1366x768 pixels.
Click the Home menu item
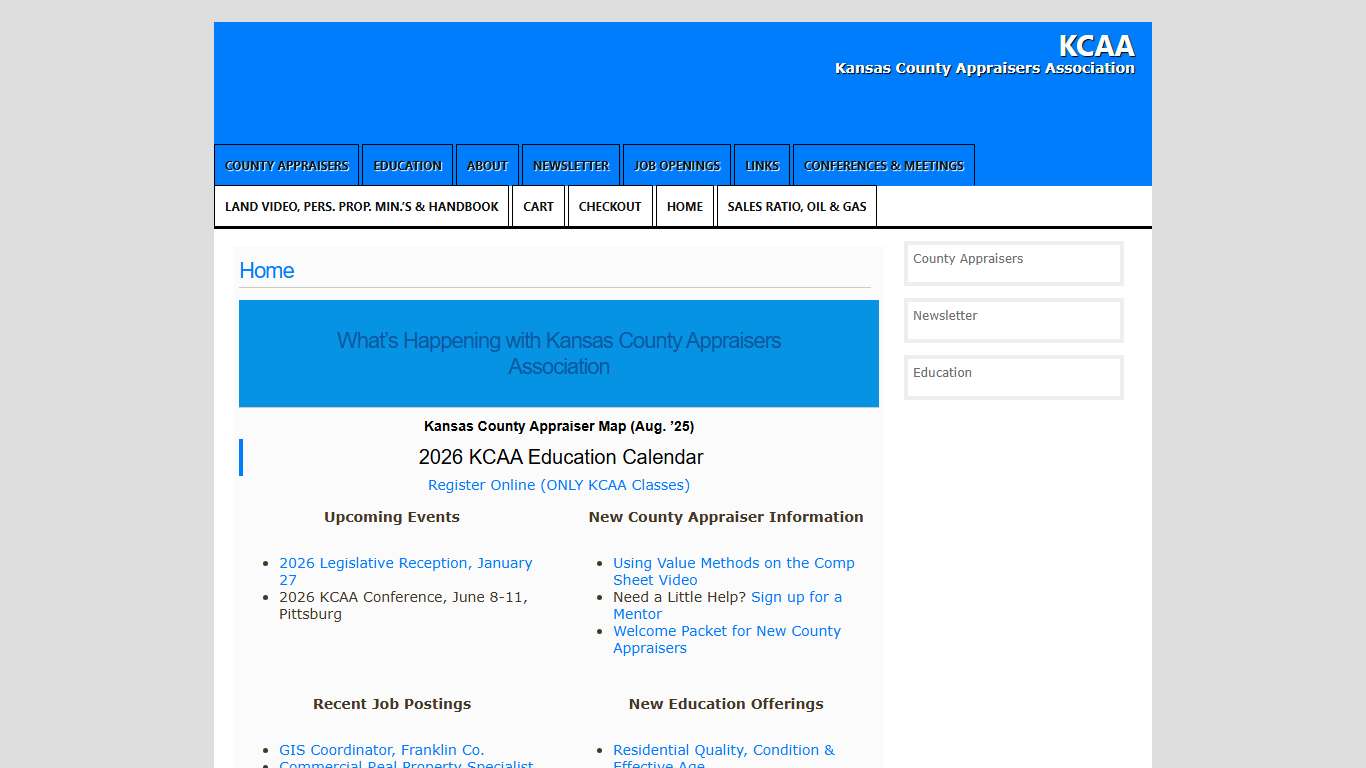[685, 207]
